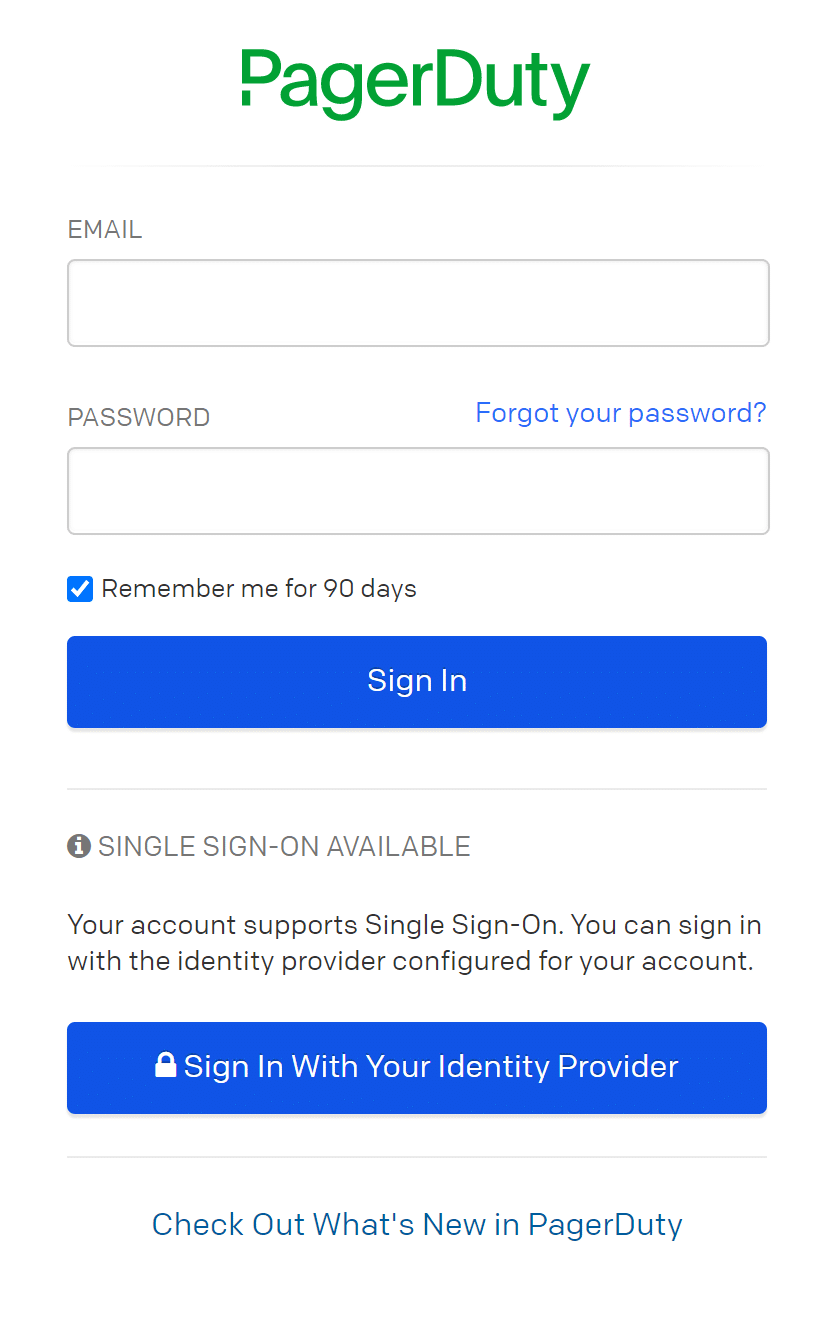This screenshot has width=834, height=1330.
Task: Click the 'SINGLE SIGN-ON AVAILABLE' heading text
Action: click(284, 847)
